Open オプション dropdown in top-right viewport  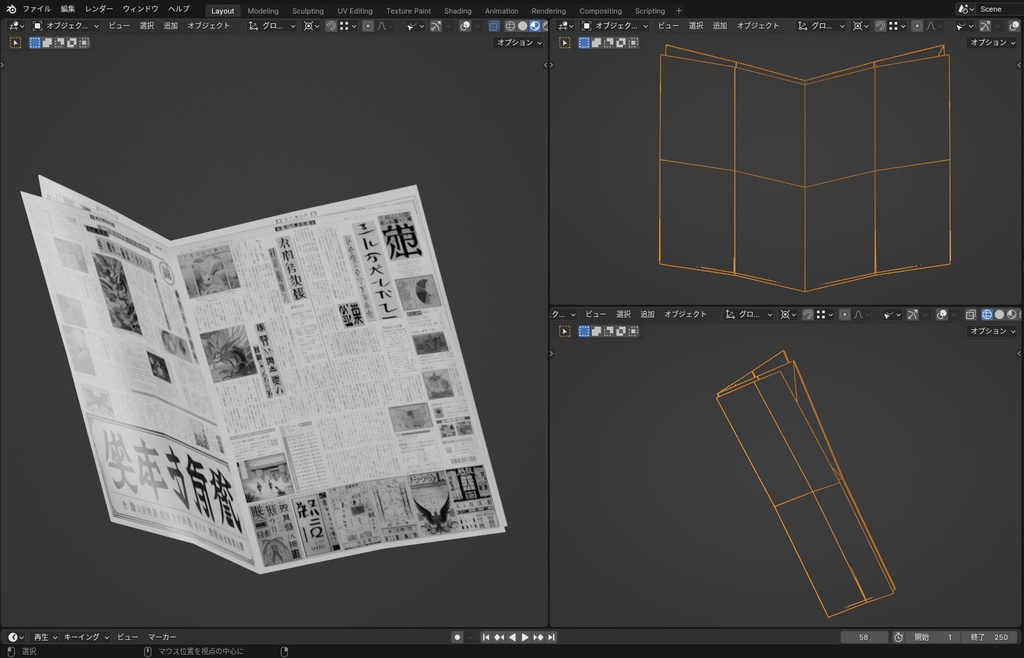(x=993, y=42)
